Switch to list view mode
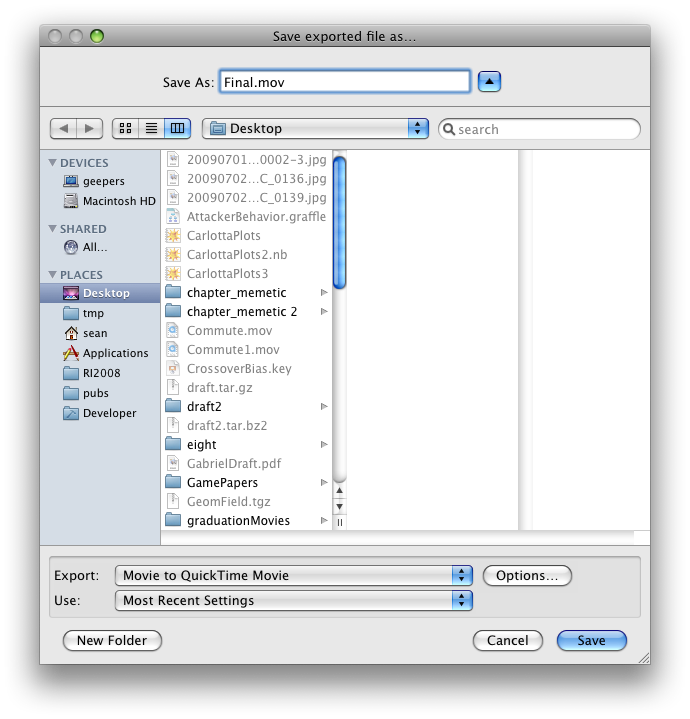Image resolution: width=690 pixels, height=719 pixels. (x=152, y=129)
